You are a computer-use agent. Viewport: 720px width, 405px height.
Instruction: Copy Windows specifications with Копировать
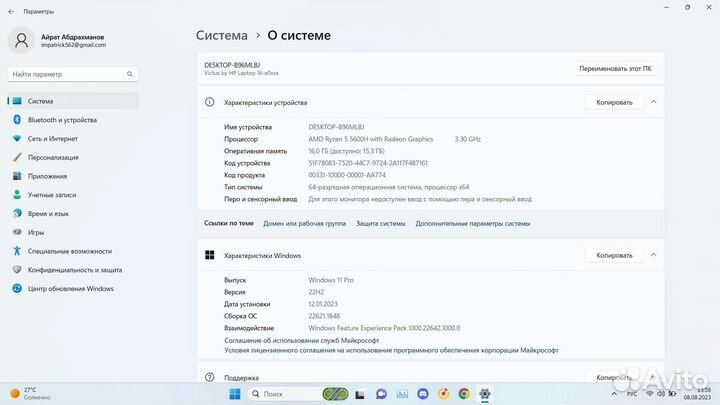(x=614, y=255)
